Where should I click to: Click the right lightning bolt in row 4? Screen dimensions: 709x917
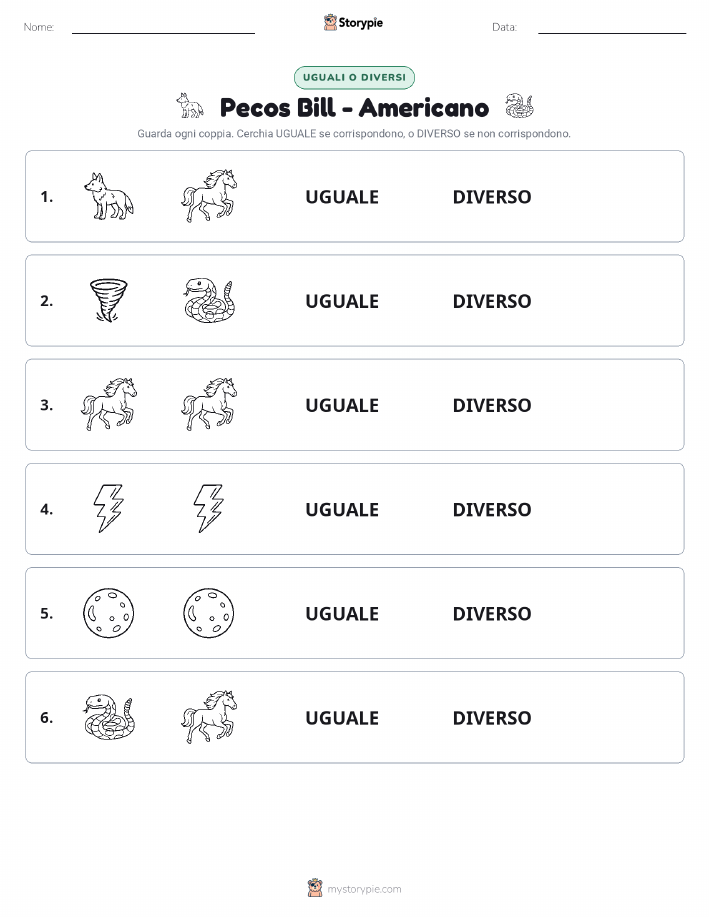[209, 508]
